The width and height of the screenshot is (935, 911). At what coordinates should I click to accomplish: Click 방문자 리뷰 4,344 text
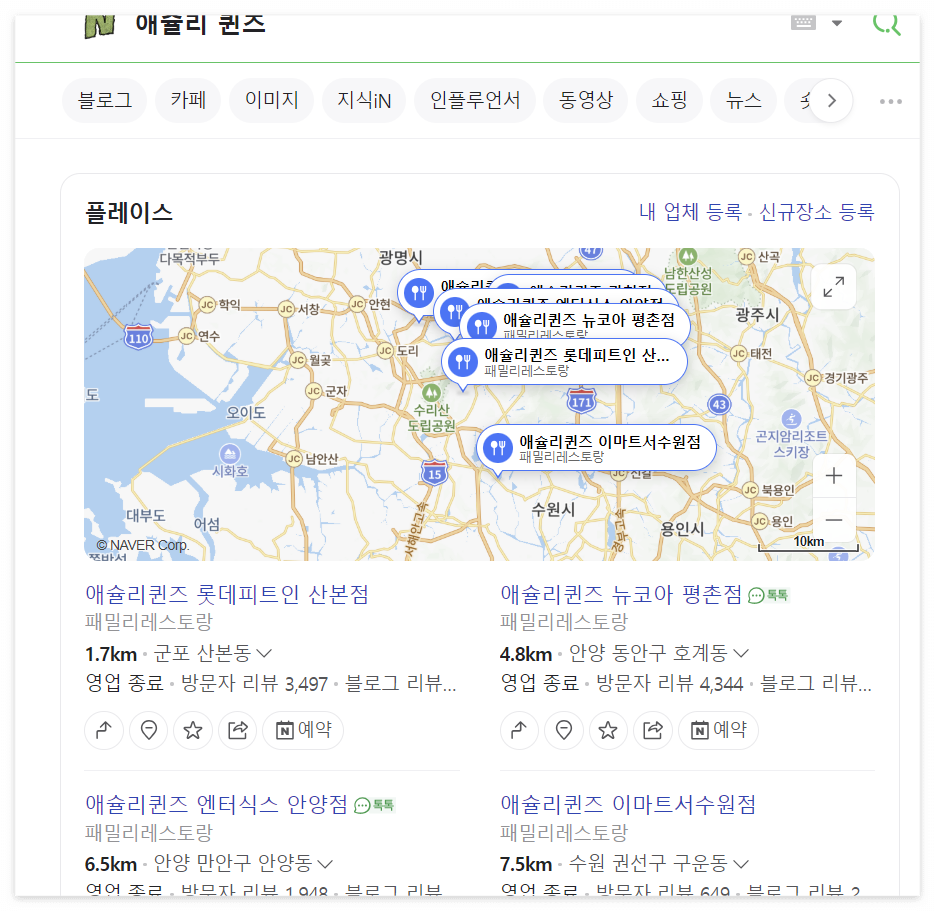click(670, 683)
